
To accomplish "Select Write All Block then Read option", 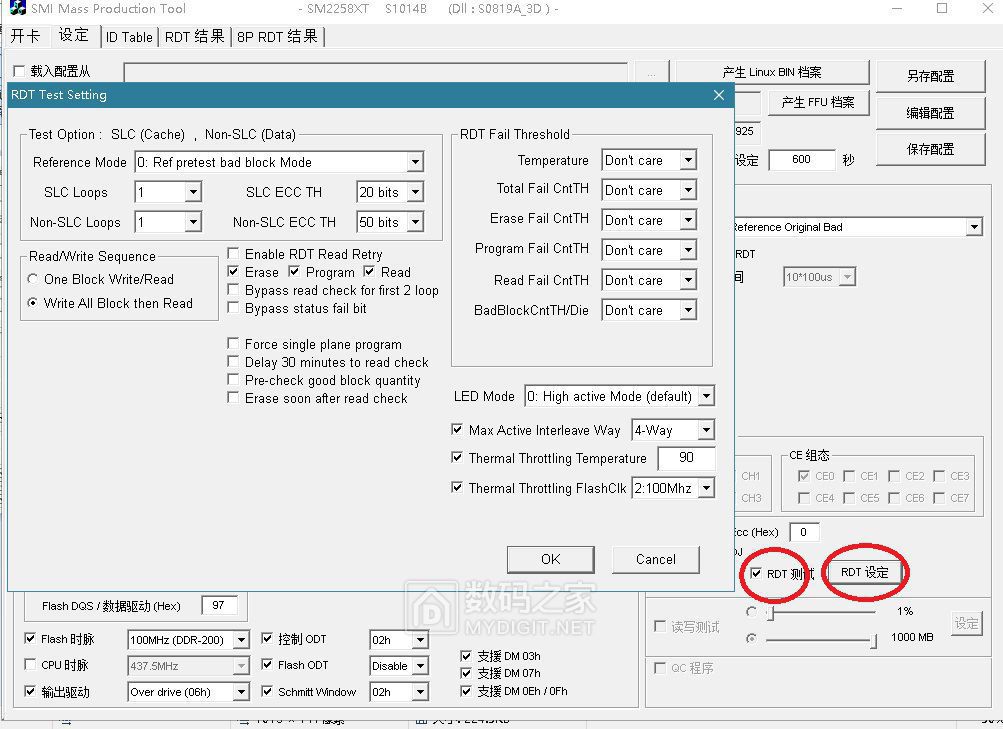I will click(x=33, y=302).
